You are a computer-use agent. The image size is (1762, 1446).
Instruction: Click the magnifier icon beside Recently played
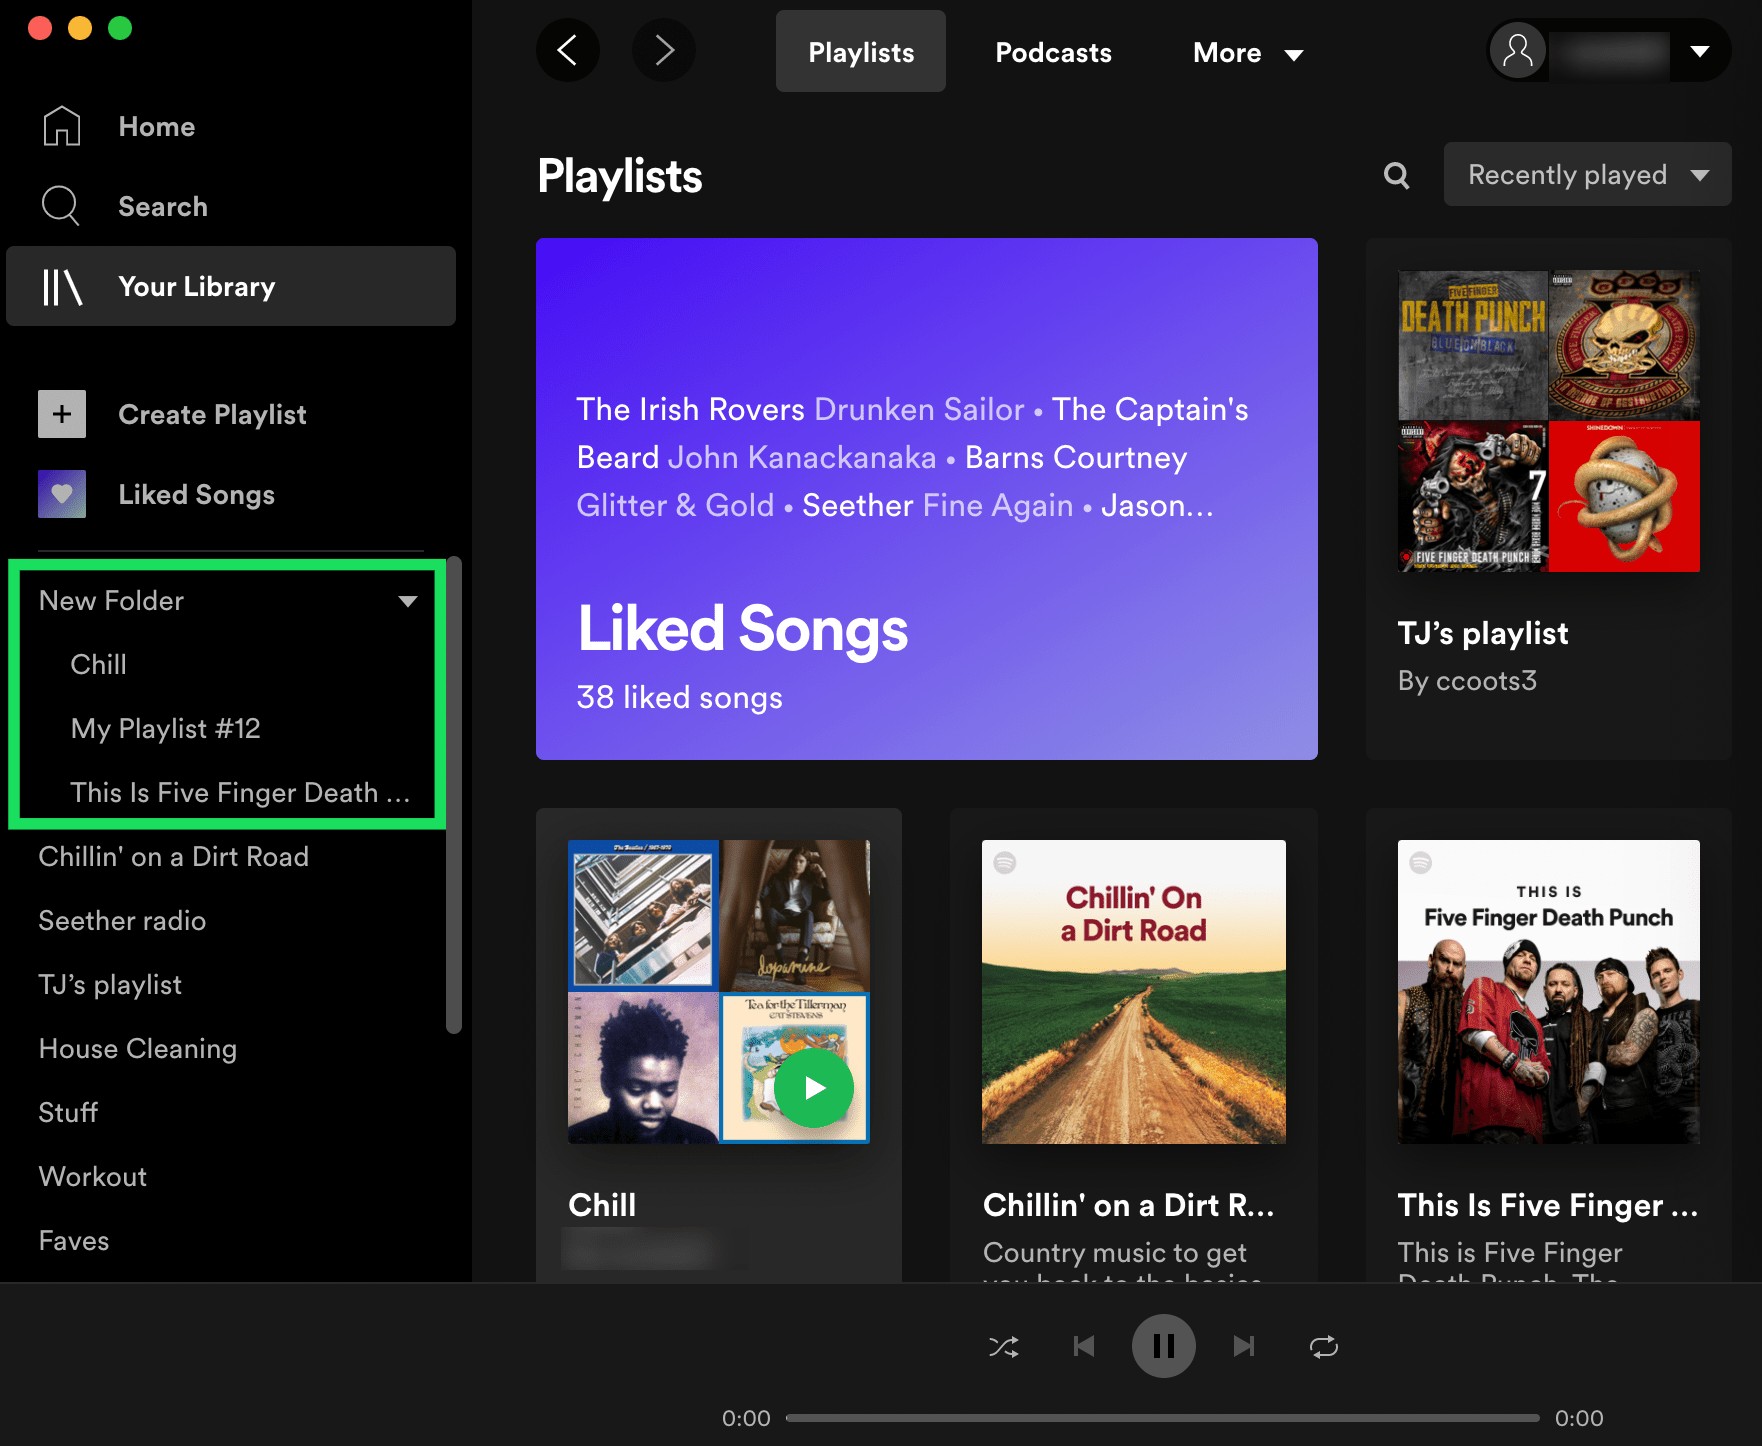click(1397, 176)
